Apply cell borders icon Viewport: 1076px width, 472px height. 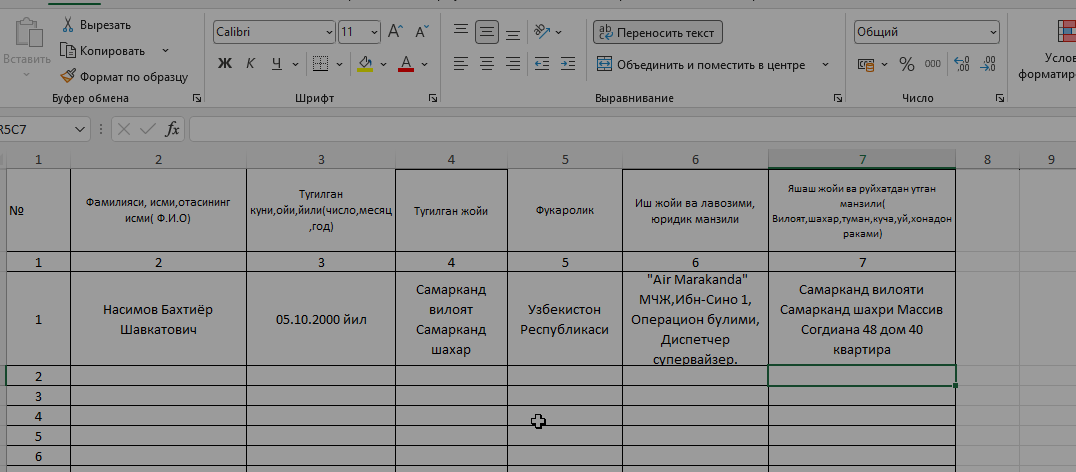[x=320, y=64]
